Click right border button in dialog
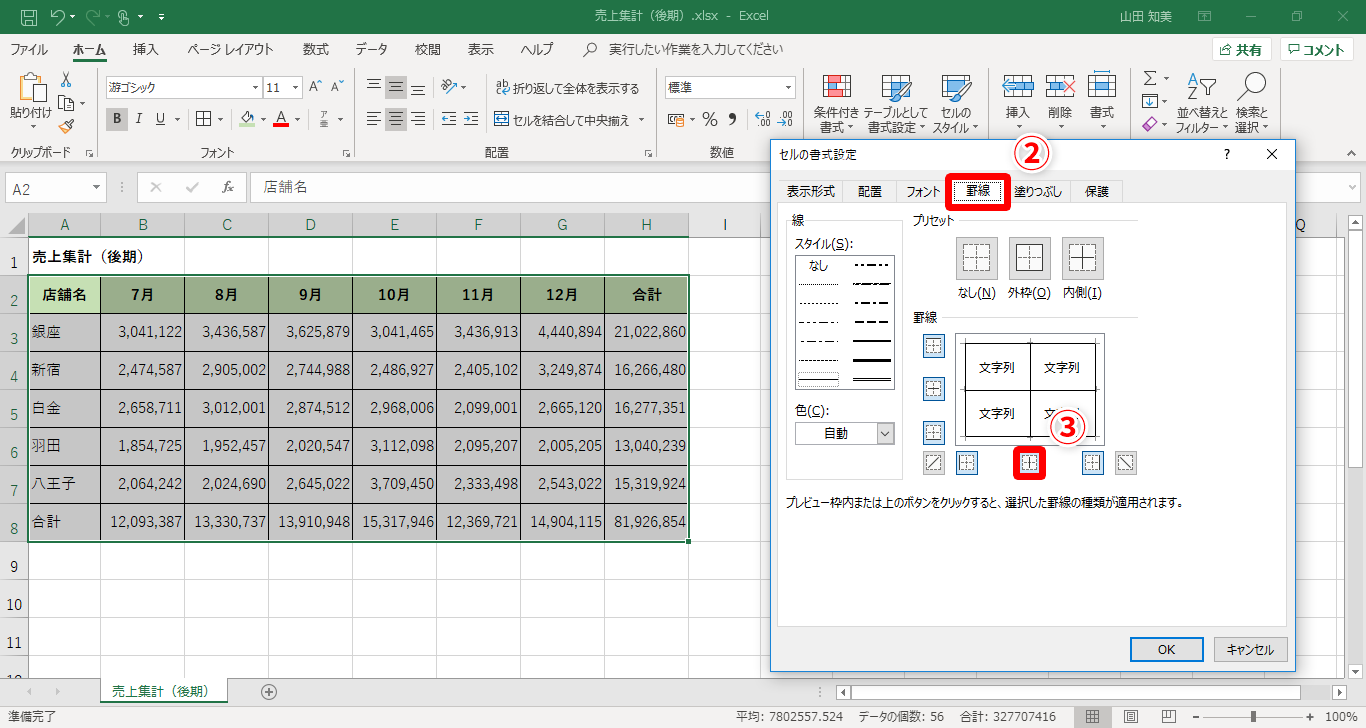Image resolution: width=1366 pixels, height=728 pixels. 1093,463
